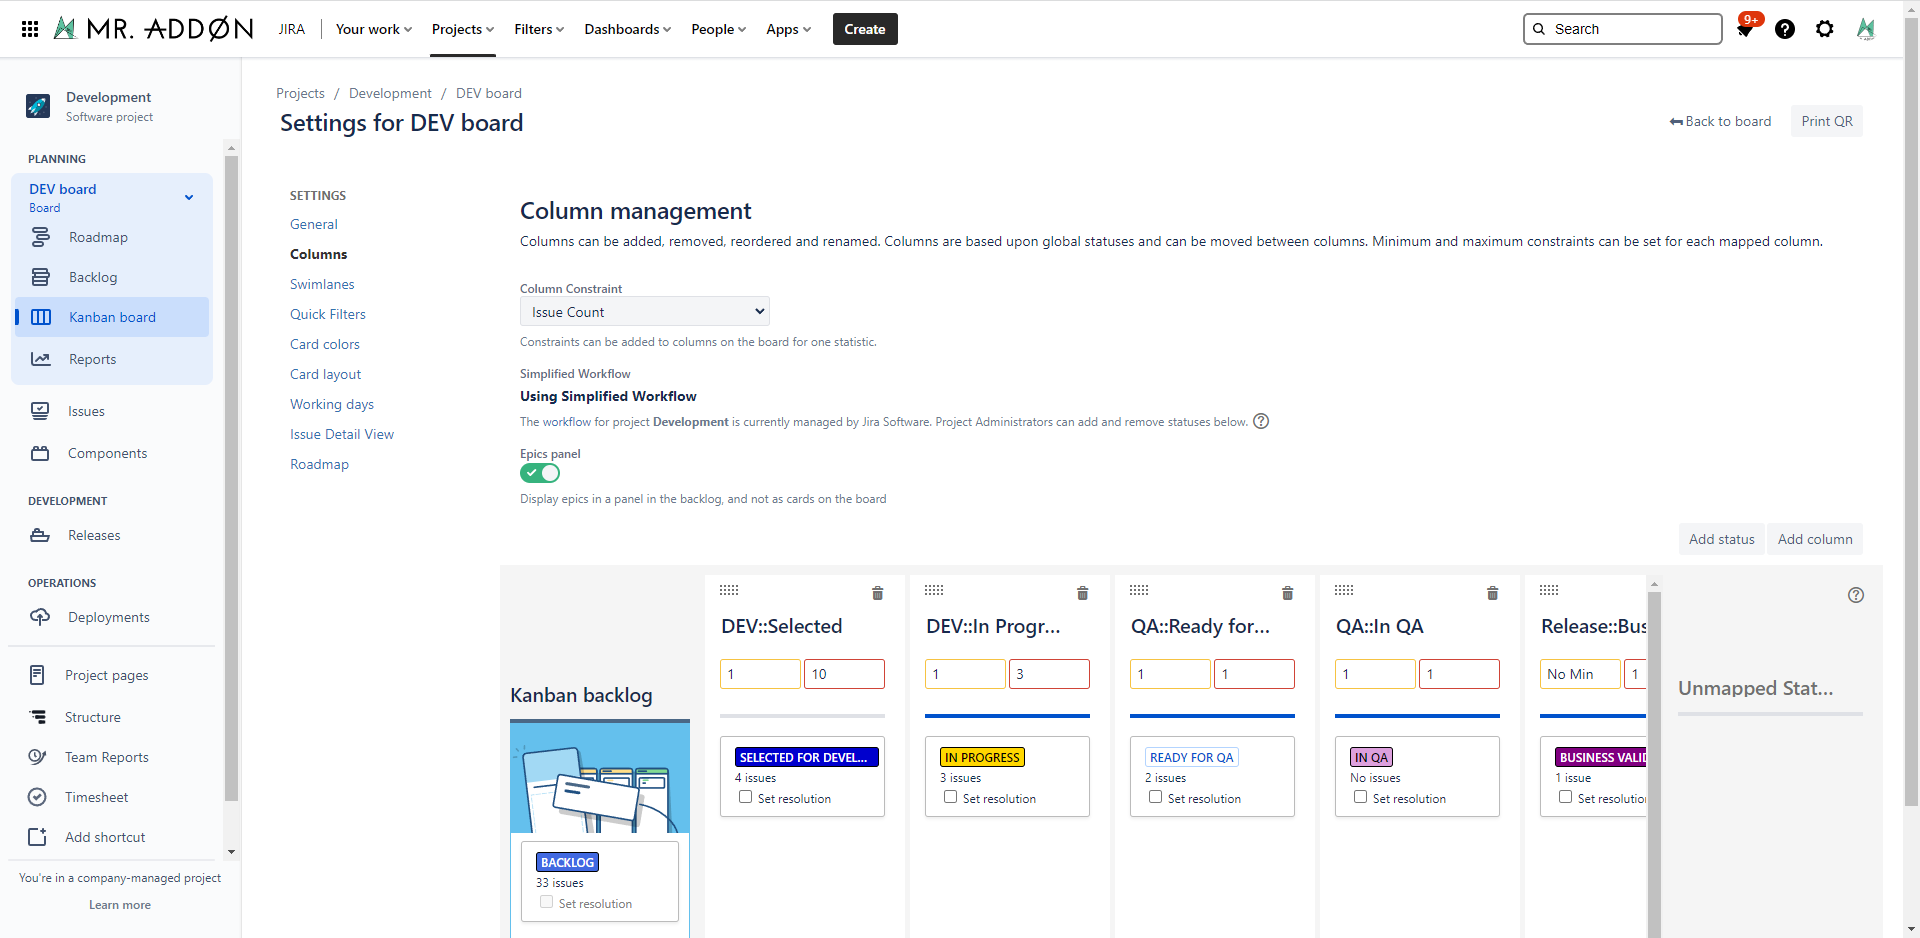Toggle the Epics panel switch
Screen dimensions: 1920x938
point(540,473)
